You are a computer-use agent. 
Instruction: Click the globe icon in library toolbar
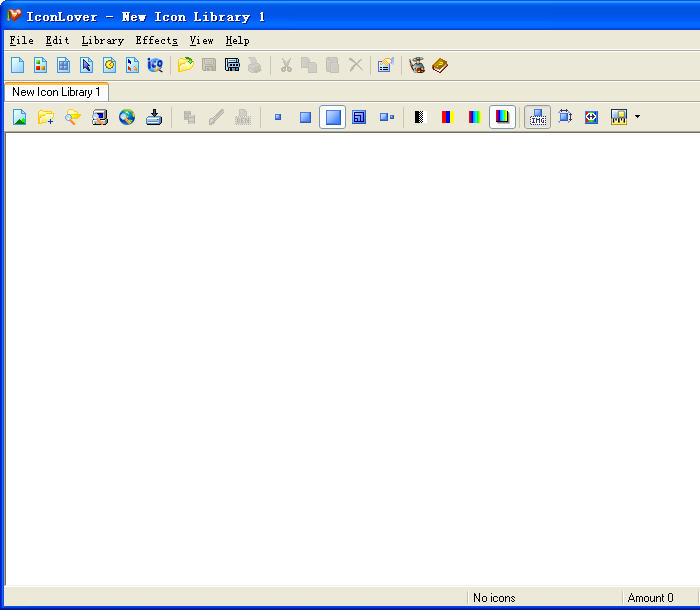127,117
